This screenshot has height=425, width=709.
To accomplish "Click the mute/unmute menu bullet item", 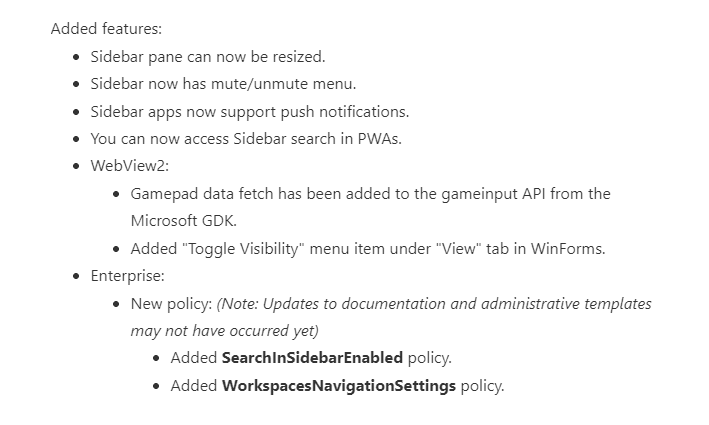I will pyautogui.click(x=223, y=84).
